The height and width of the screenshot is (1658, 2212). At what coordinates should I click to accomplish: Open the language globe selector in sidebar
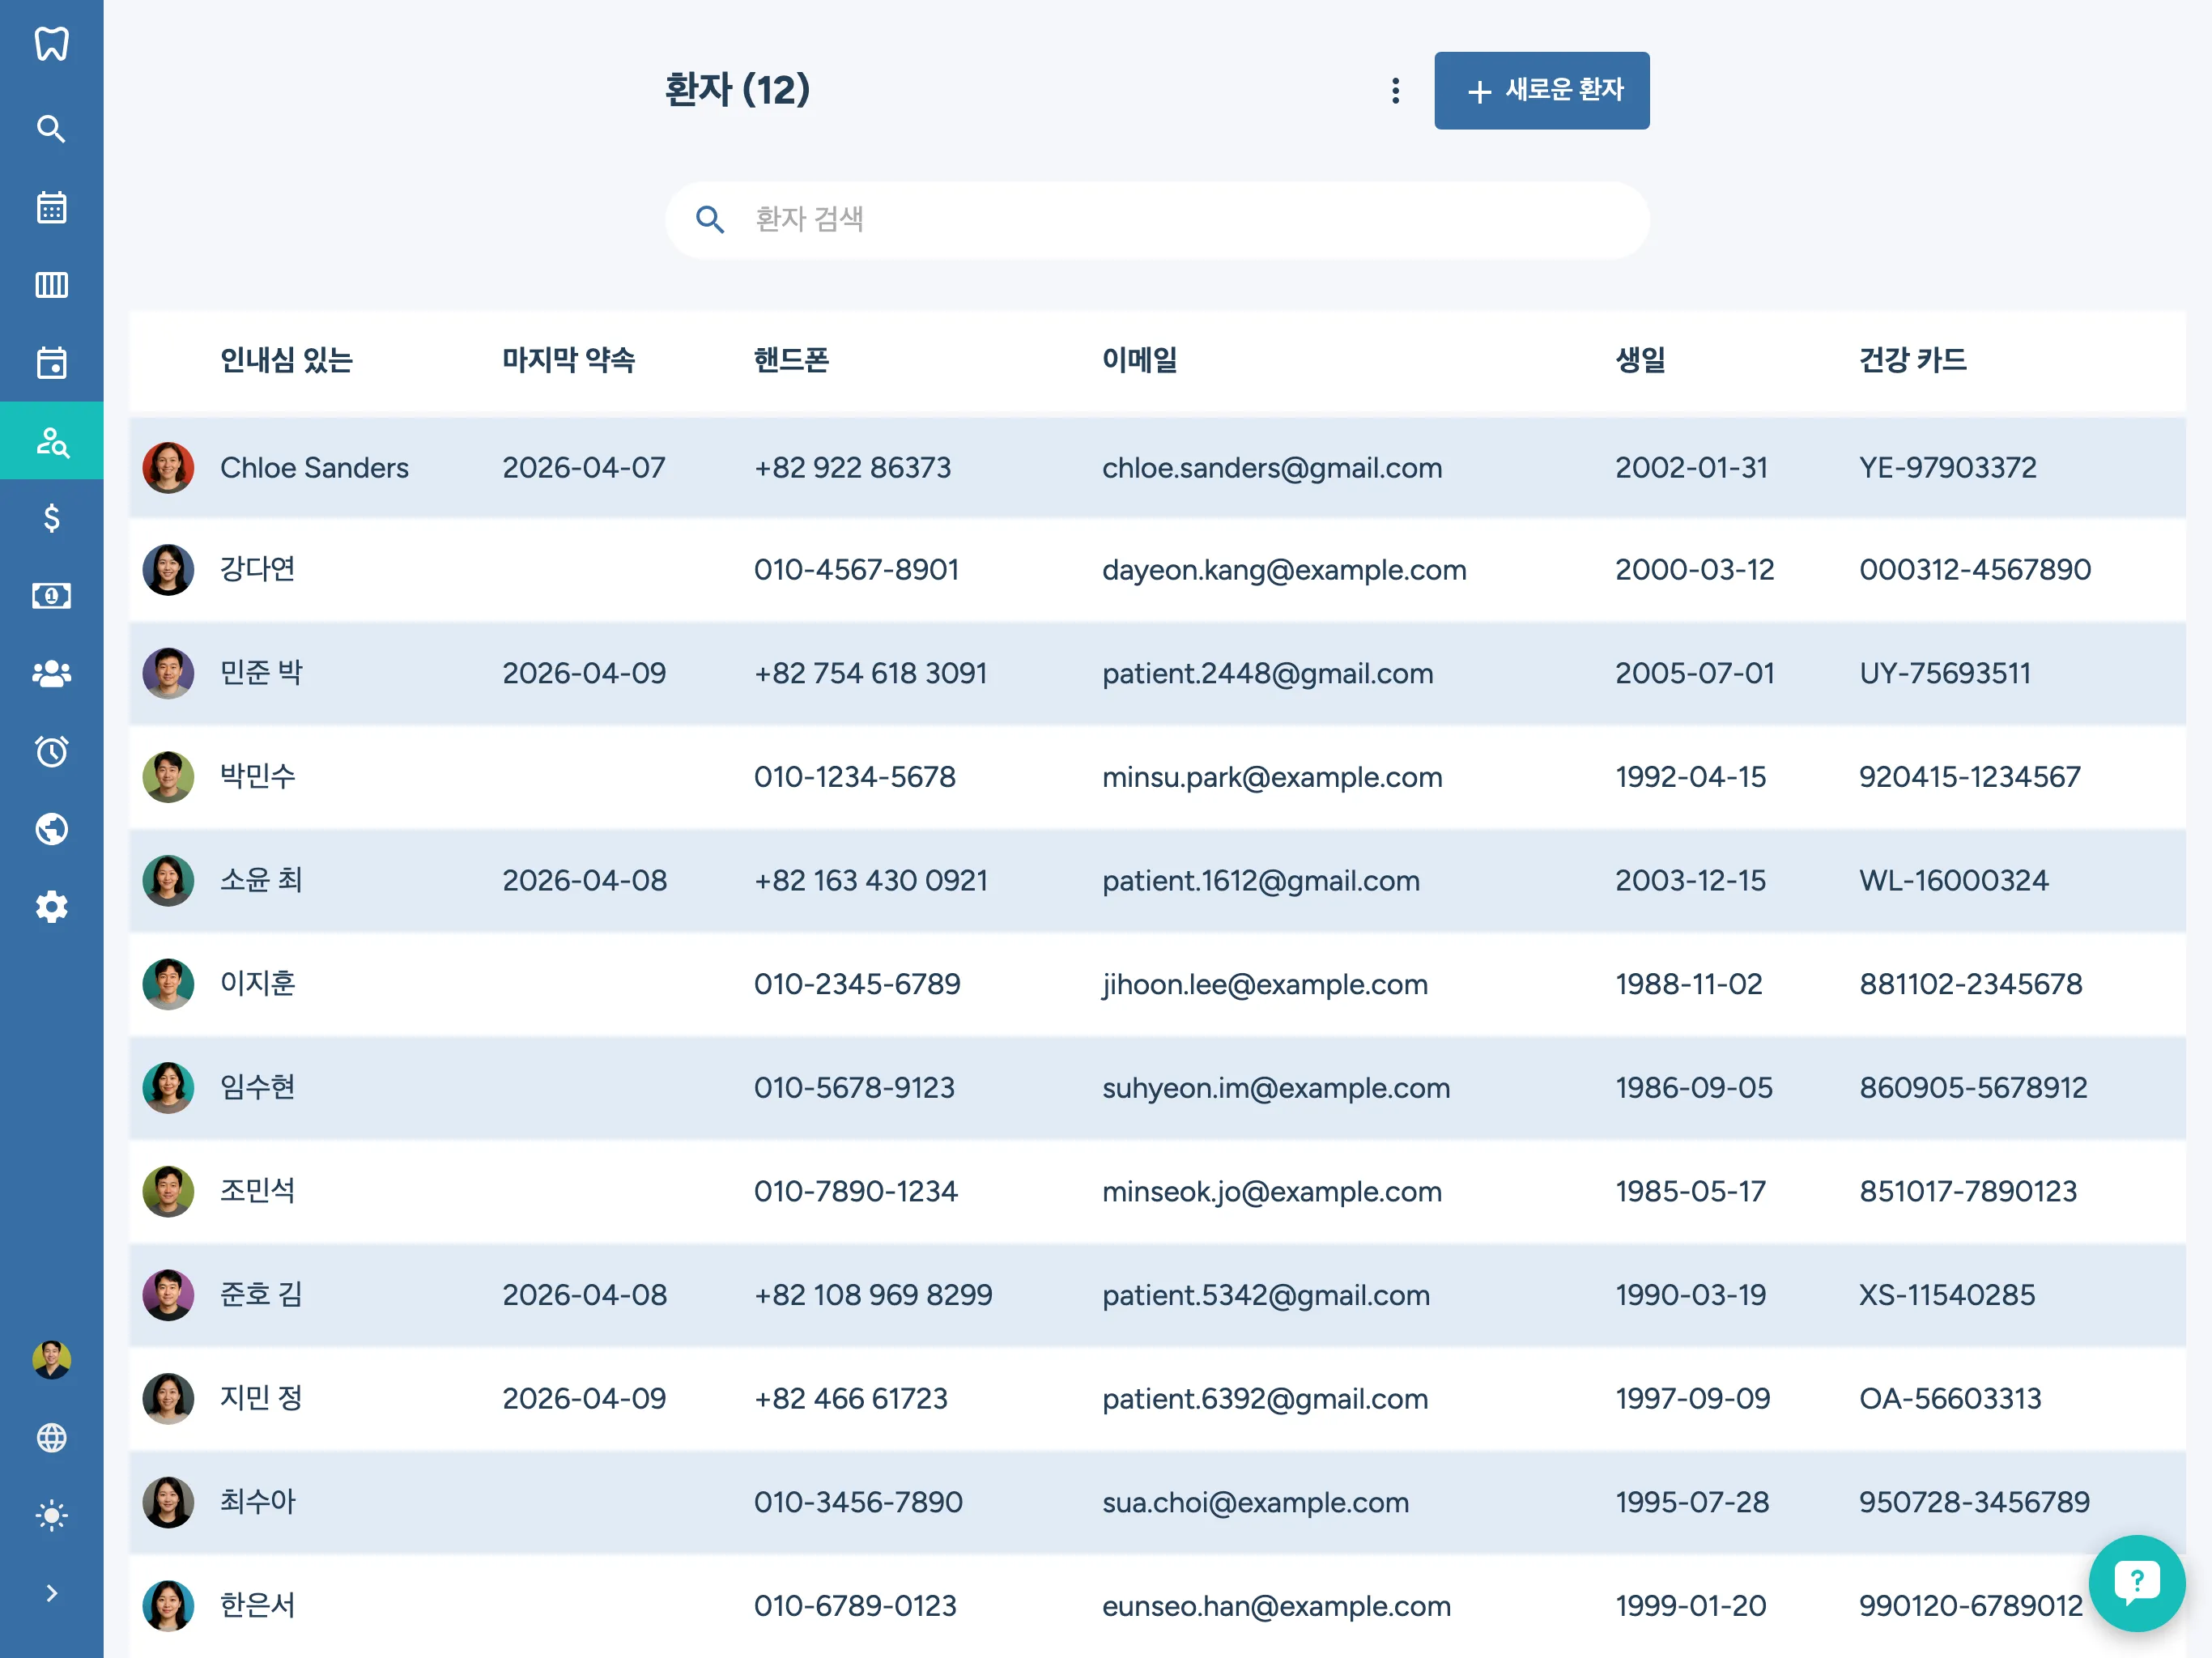tap(51, 1437)
